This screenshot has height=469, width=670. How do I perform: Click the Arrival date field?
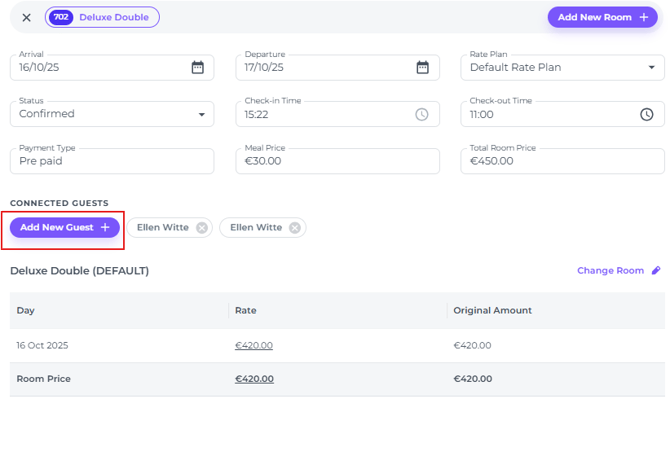(x=100, y=68)
